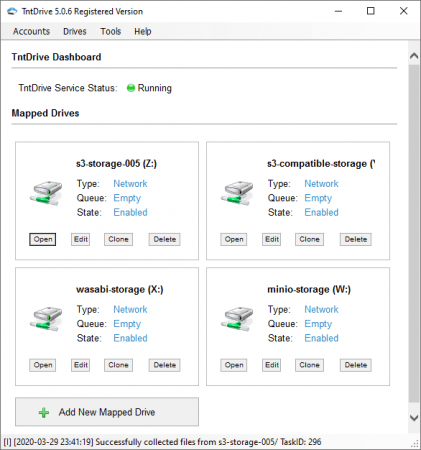Click the green Running status indicator
The image size is (421, 450).
[131, 88]
